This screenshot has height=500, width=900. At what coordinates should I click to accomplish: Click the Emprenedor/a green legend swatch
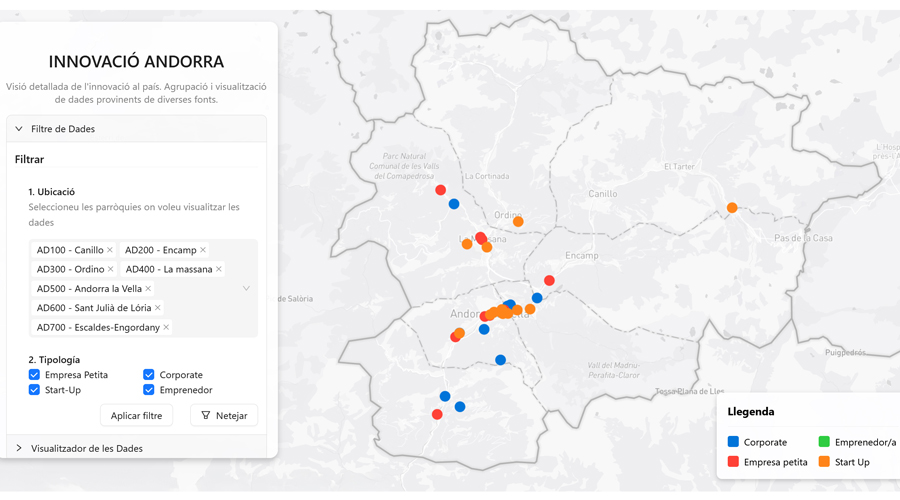824,441
